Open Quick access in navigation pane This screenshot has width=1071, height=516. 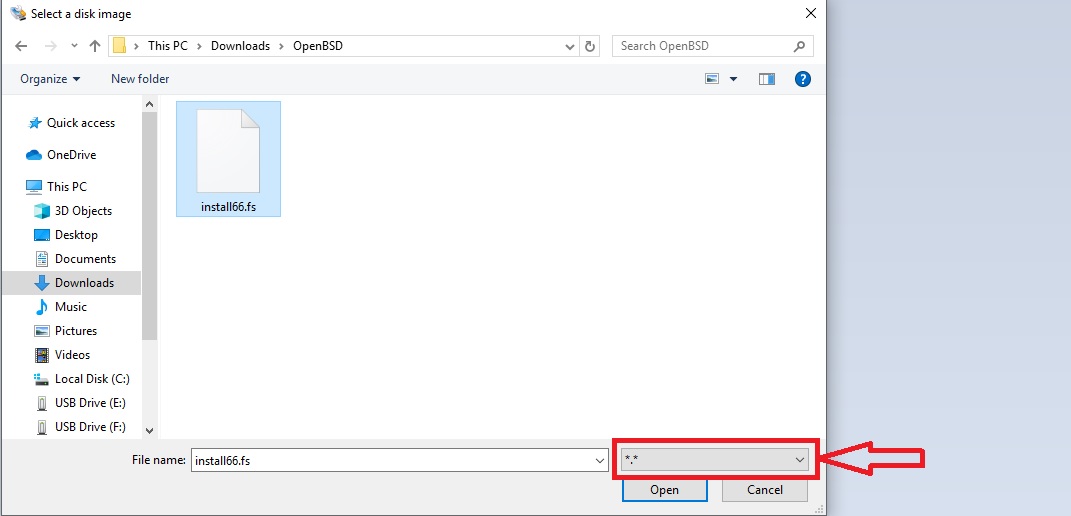click(81, 123)
